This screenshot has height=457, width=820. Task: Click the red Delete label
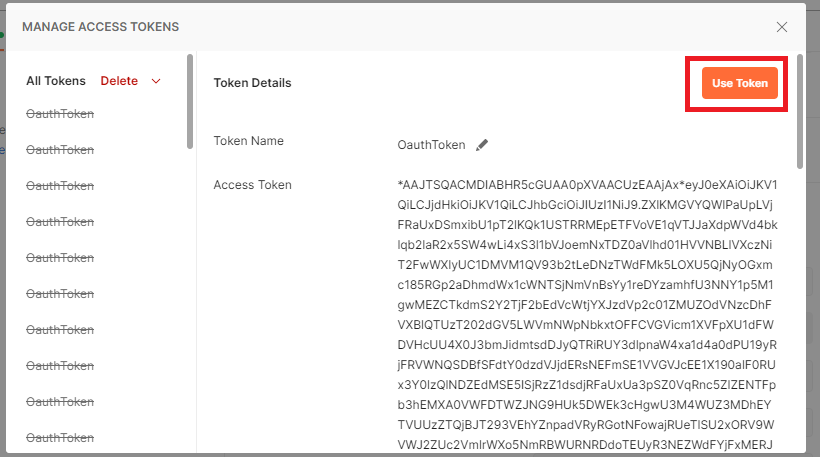pyautogui.click(x=119, y=81)
